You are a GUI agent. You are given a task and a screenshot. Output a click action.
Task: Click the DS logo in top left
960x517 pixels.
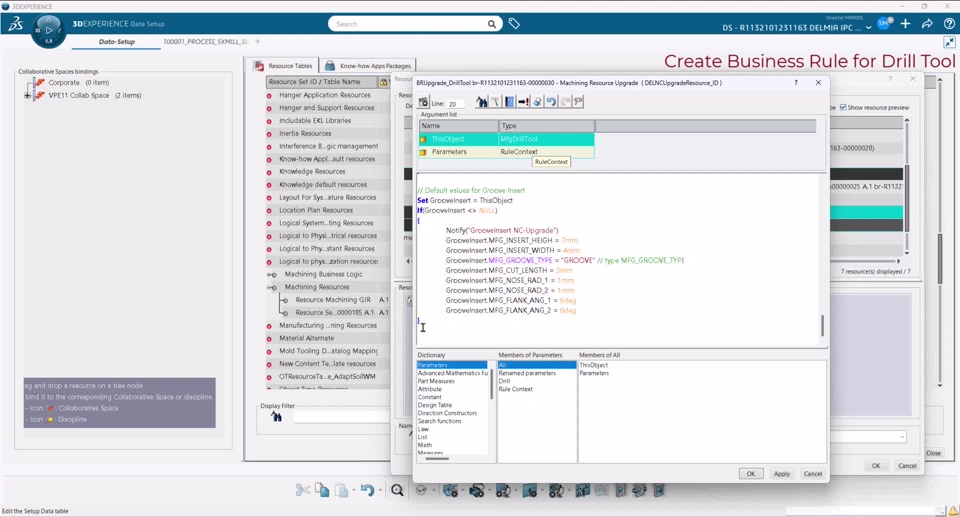[x=15, y=24]
